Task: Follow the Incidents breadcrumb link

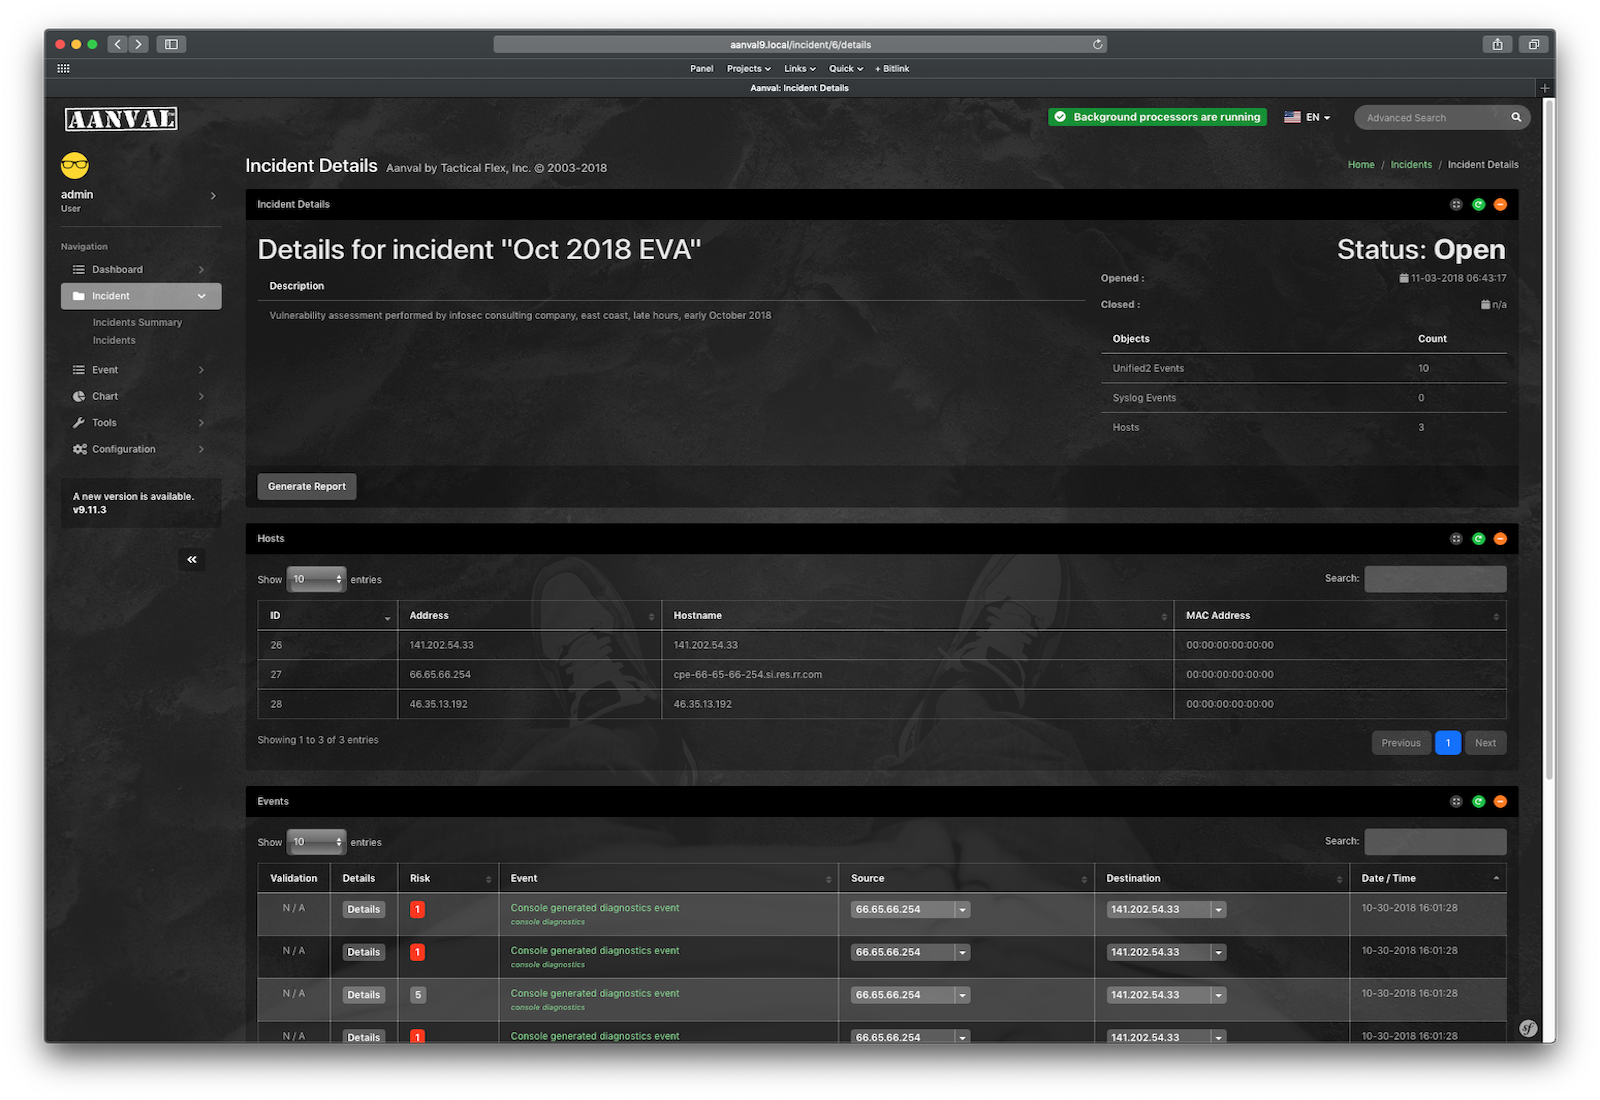Action: point(1411,165)
